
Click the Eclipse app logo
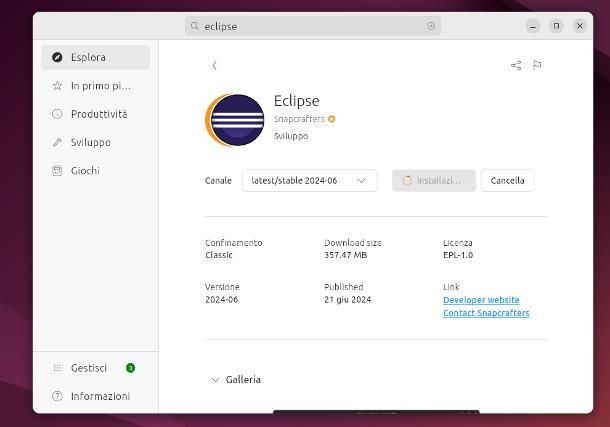(235, 120)
